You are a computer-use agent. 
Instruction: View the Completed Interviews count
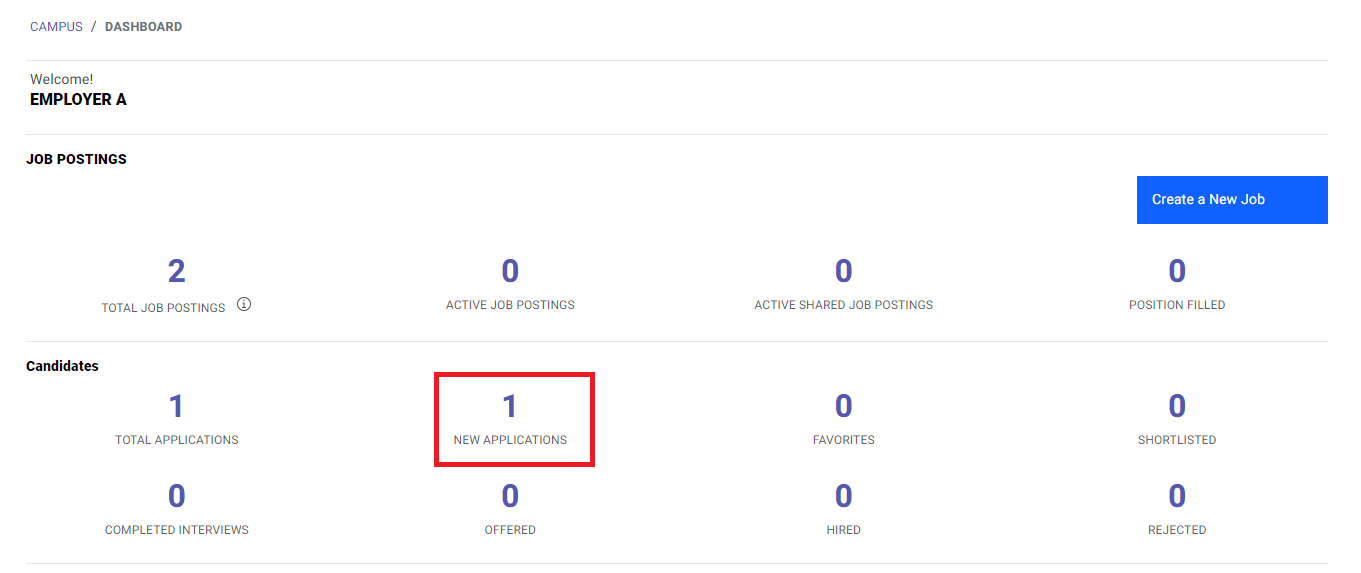coord(176,496)
